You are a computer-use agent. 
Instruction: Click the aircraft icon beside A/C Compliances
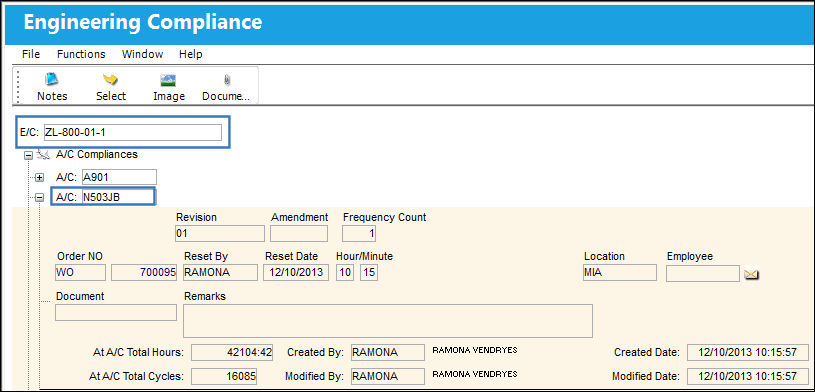coord(43,154)
